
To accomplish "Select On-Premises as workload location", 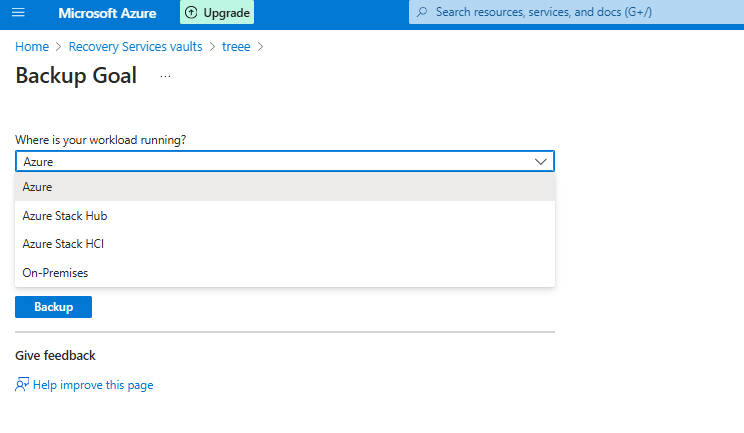I will coord(56,272).
